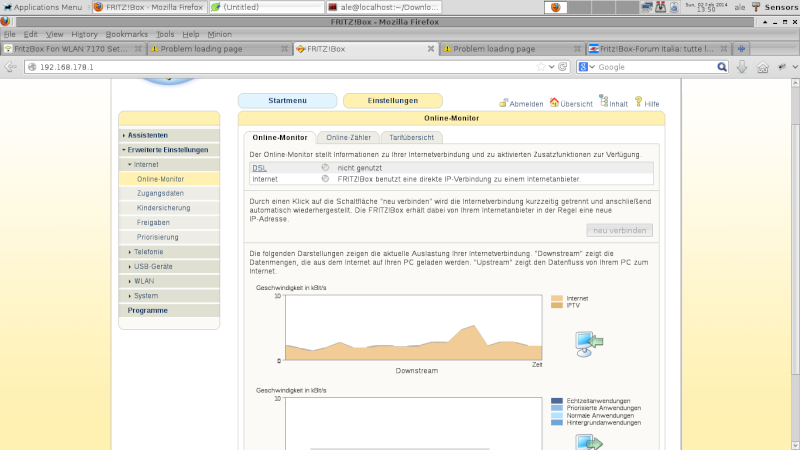The height and width of the screenshot is (450, 800).
Task: Click the IPTV legend color swatch
Action: [x=557, y=305]
